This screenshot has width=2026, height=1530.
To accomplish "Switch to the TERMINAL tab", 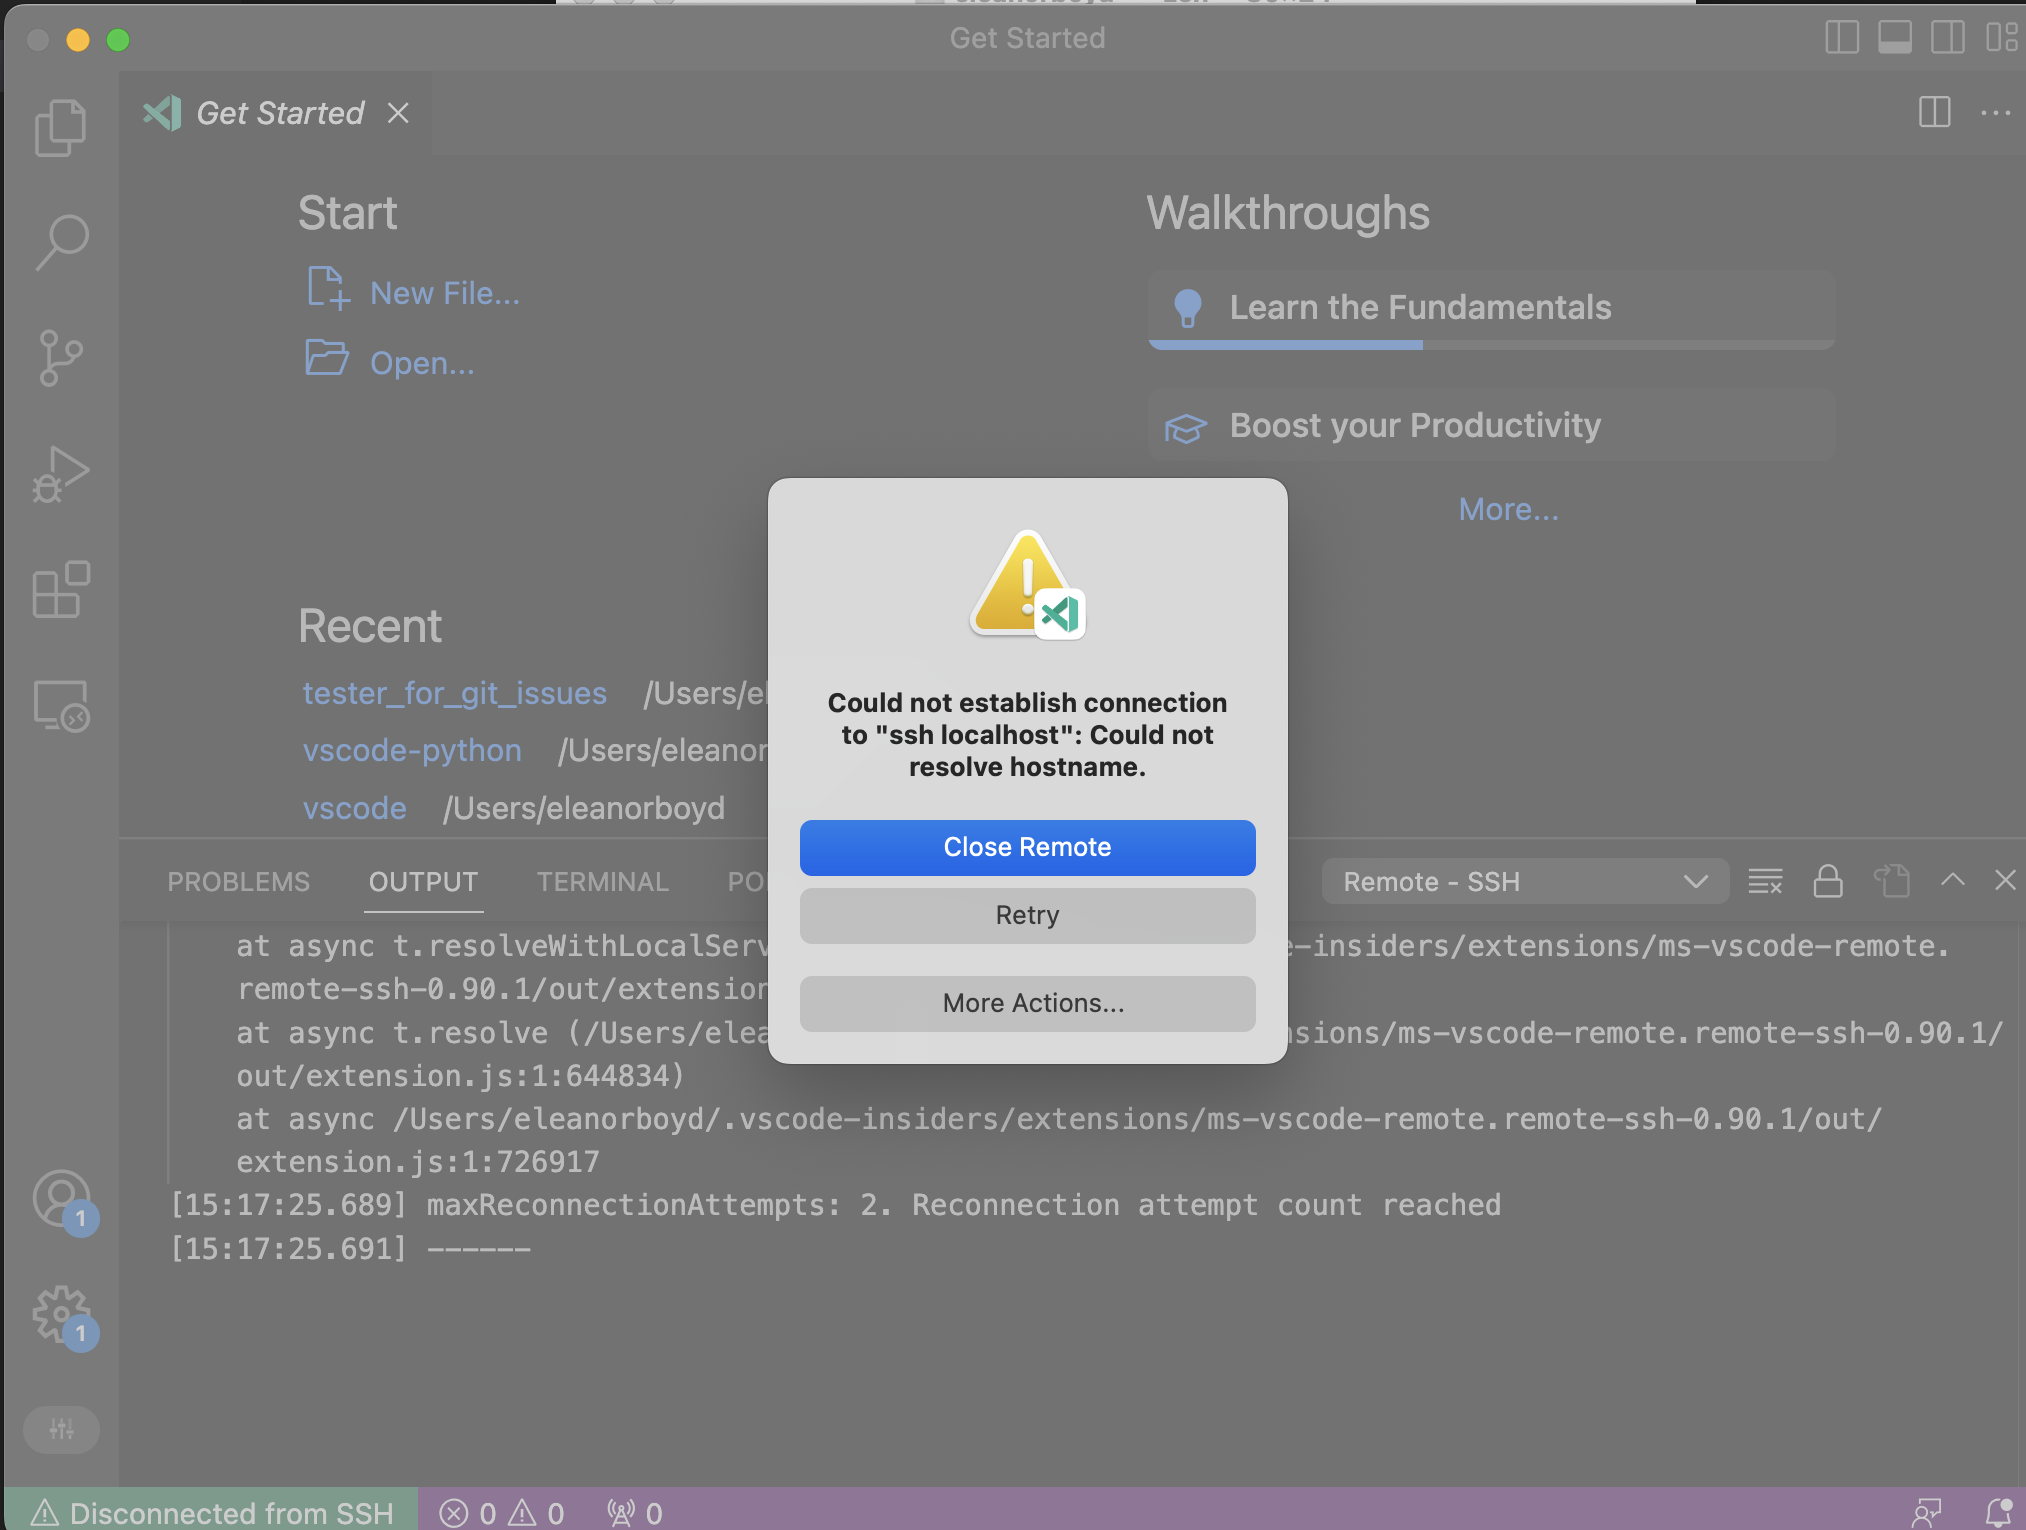I will 602,881.
